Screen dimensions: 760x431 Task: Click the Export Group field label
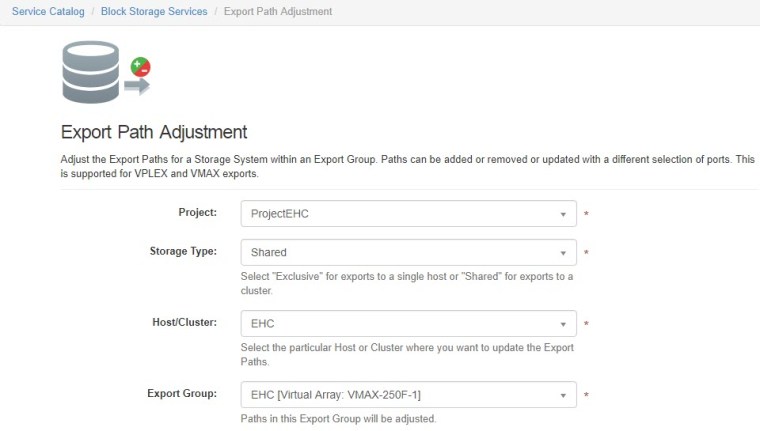[182, 394]
